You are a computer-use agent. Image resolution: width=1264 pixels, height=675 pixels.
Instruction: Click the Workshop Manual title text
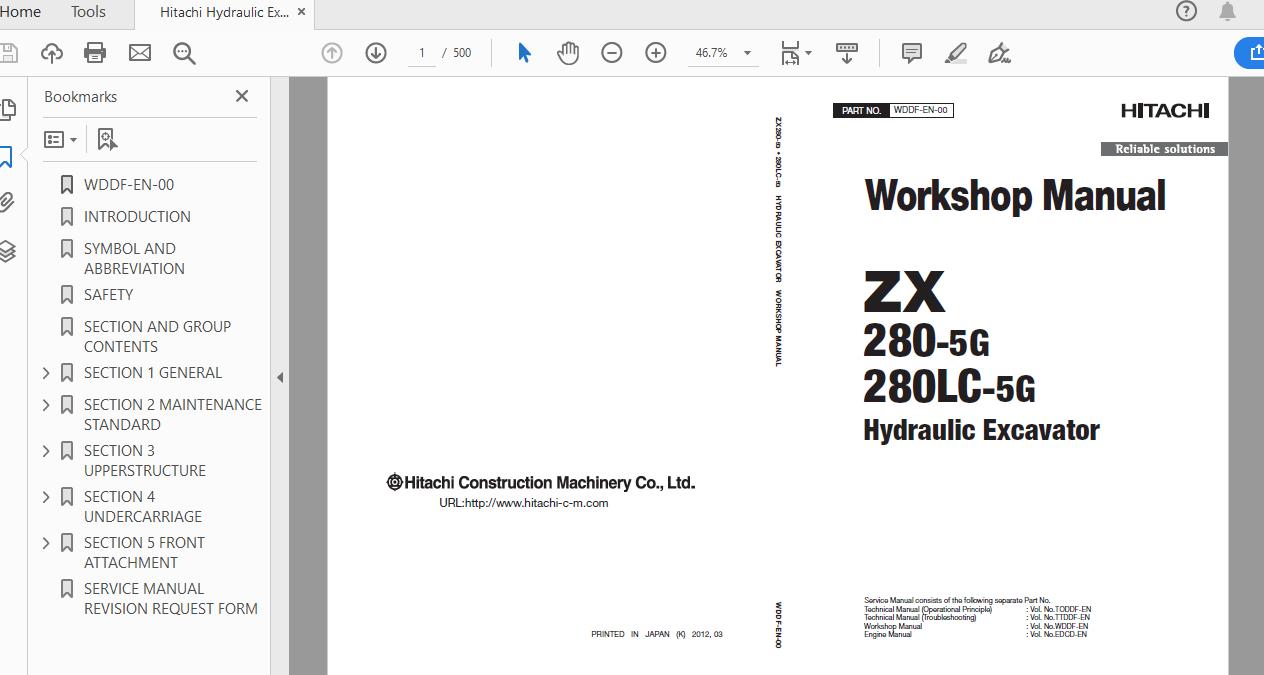coord(1015,195)
